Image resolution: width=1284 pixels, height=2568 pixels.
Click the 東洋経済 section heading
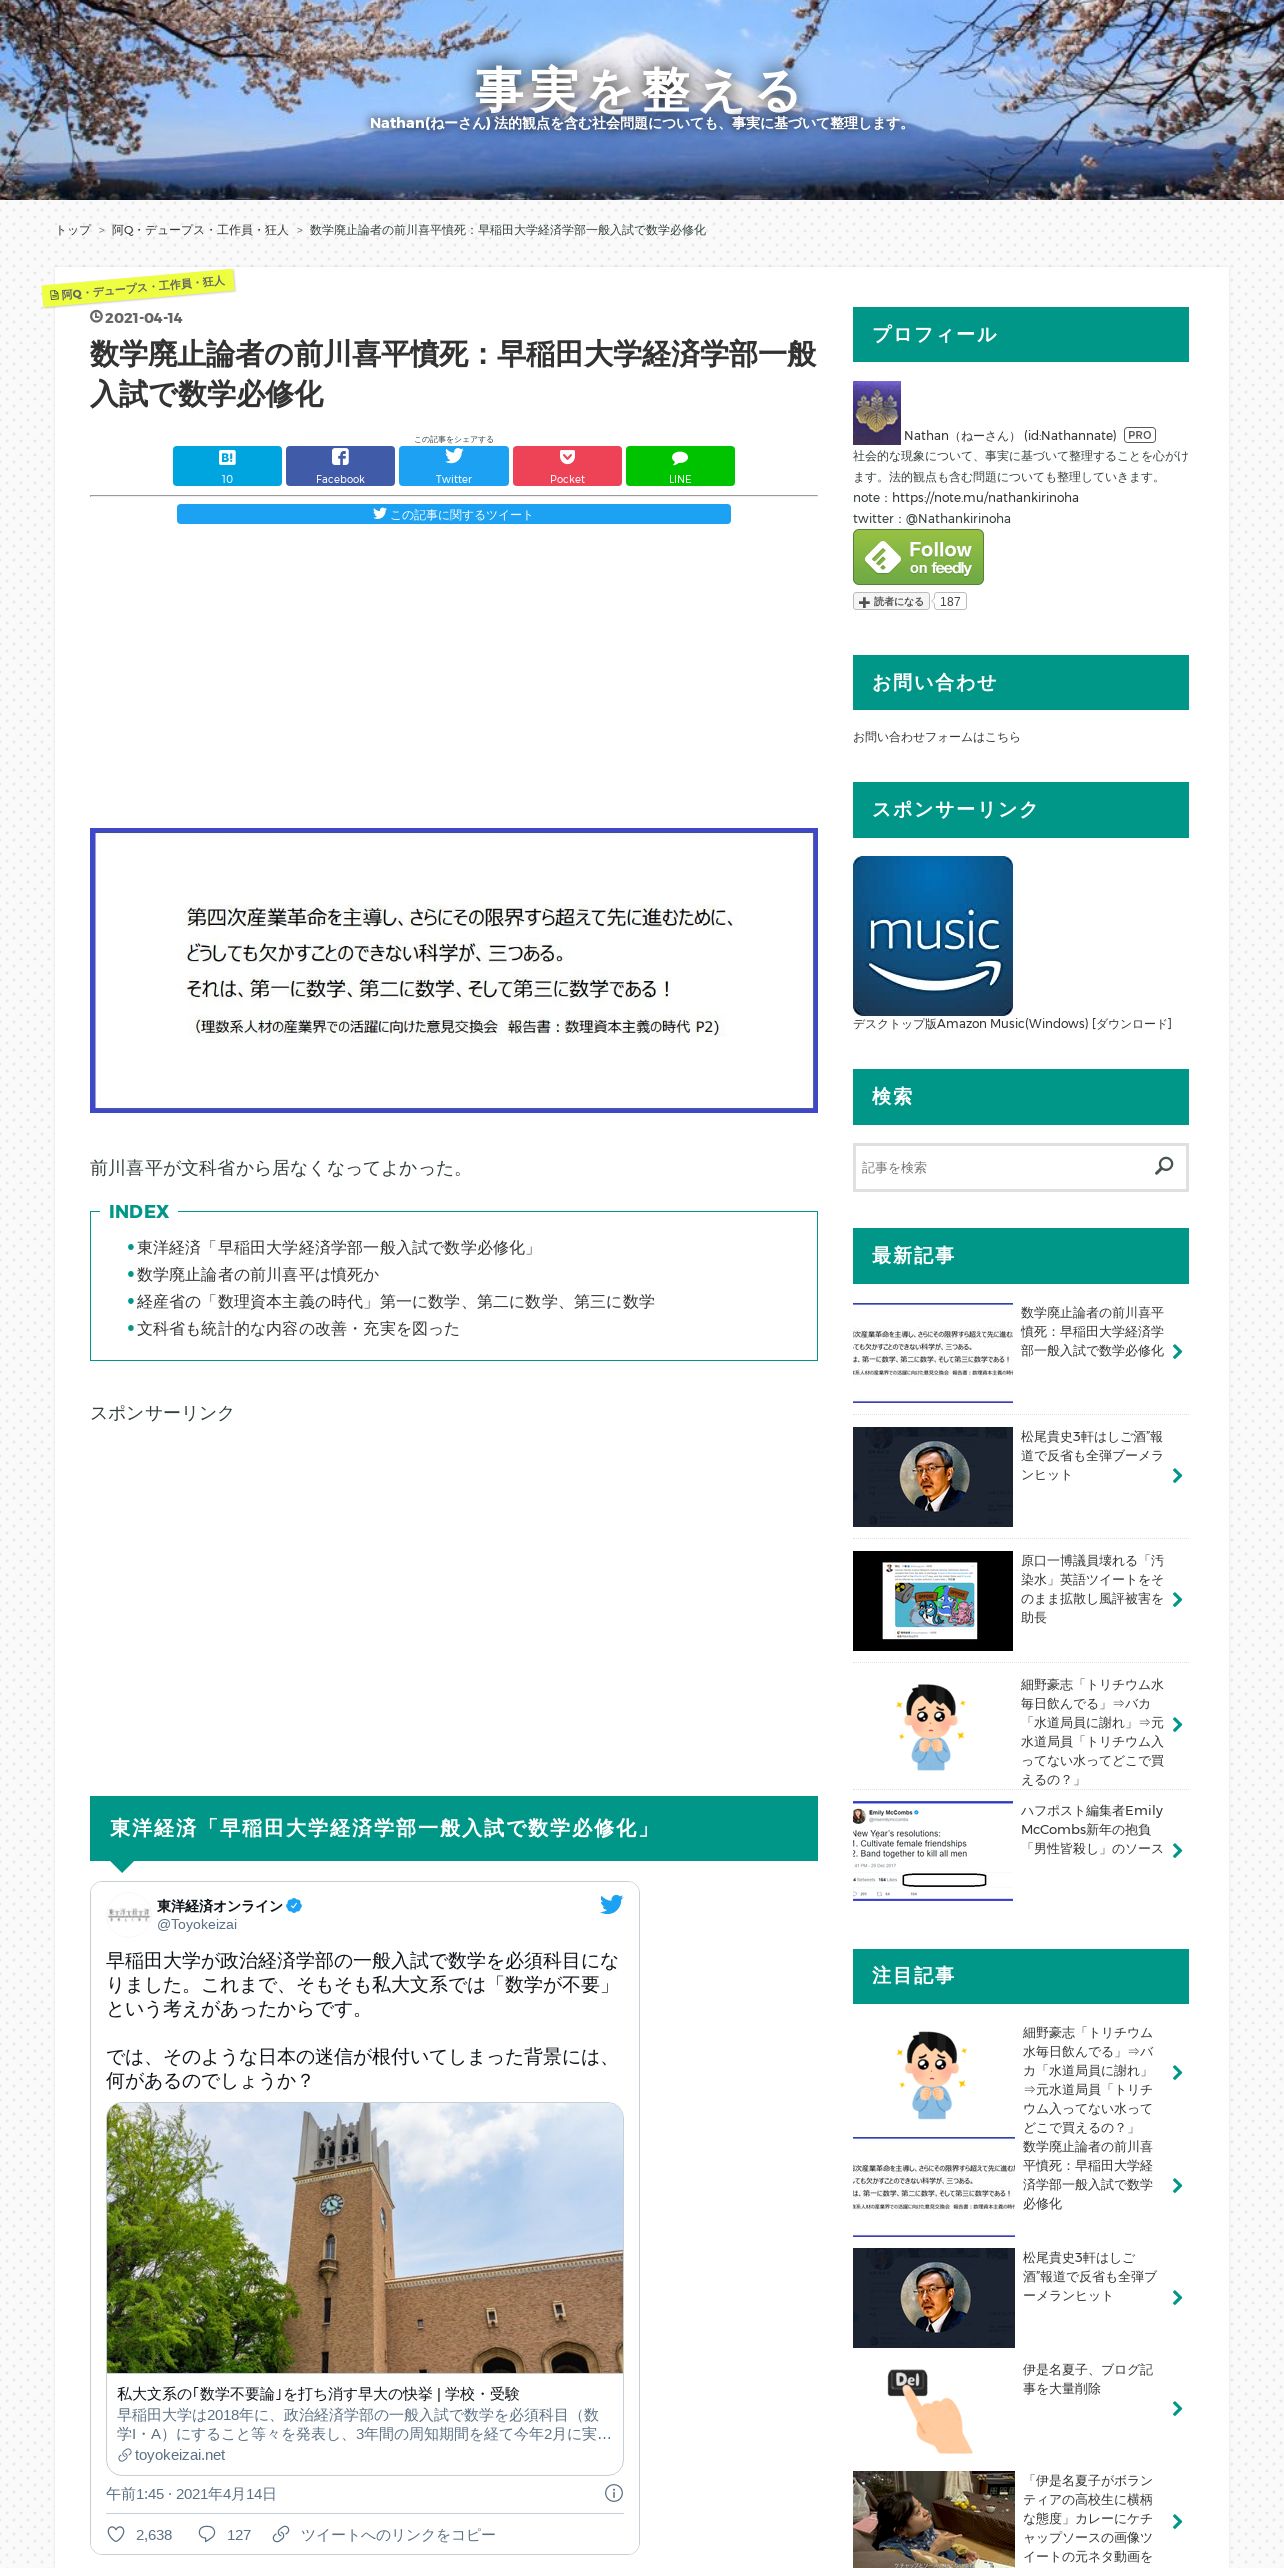click(454, 1828)
